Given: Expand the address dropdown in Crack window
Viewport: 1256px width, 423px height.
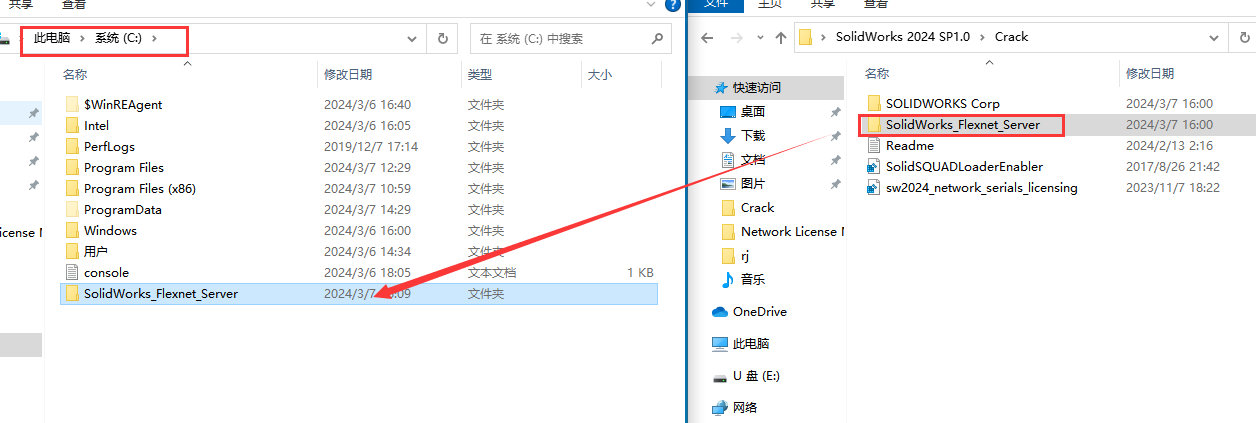Looking at the screenshot, I should [1214, 37].
